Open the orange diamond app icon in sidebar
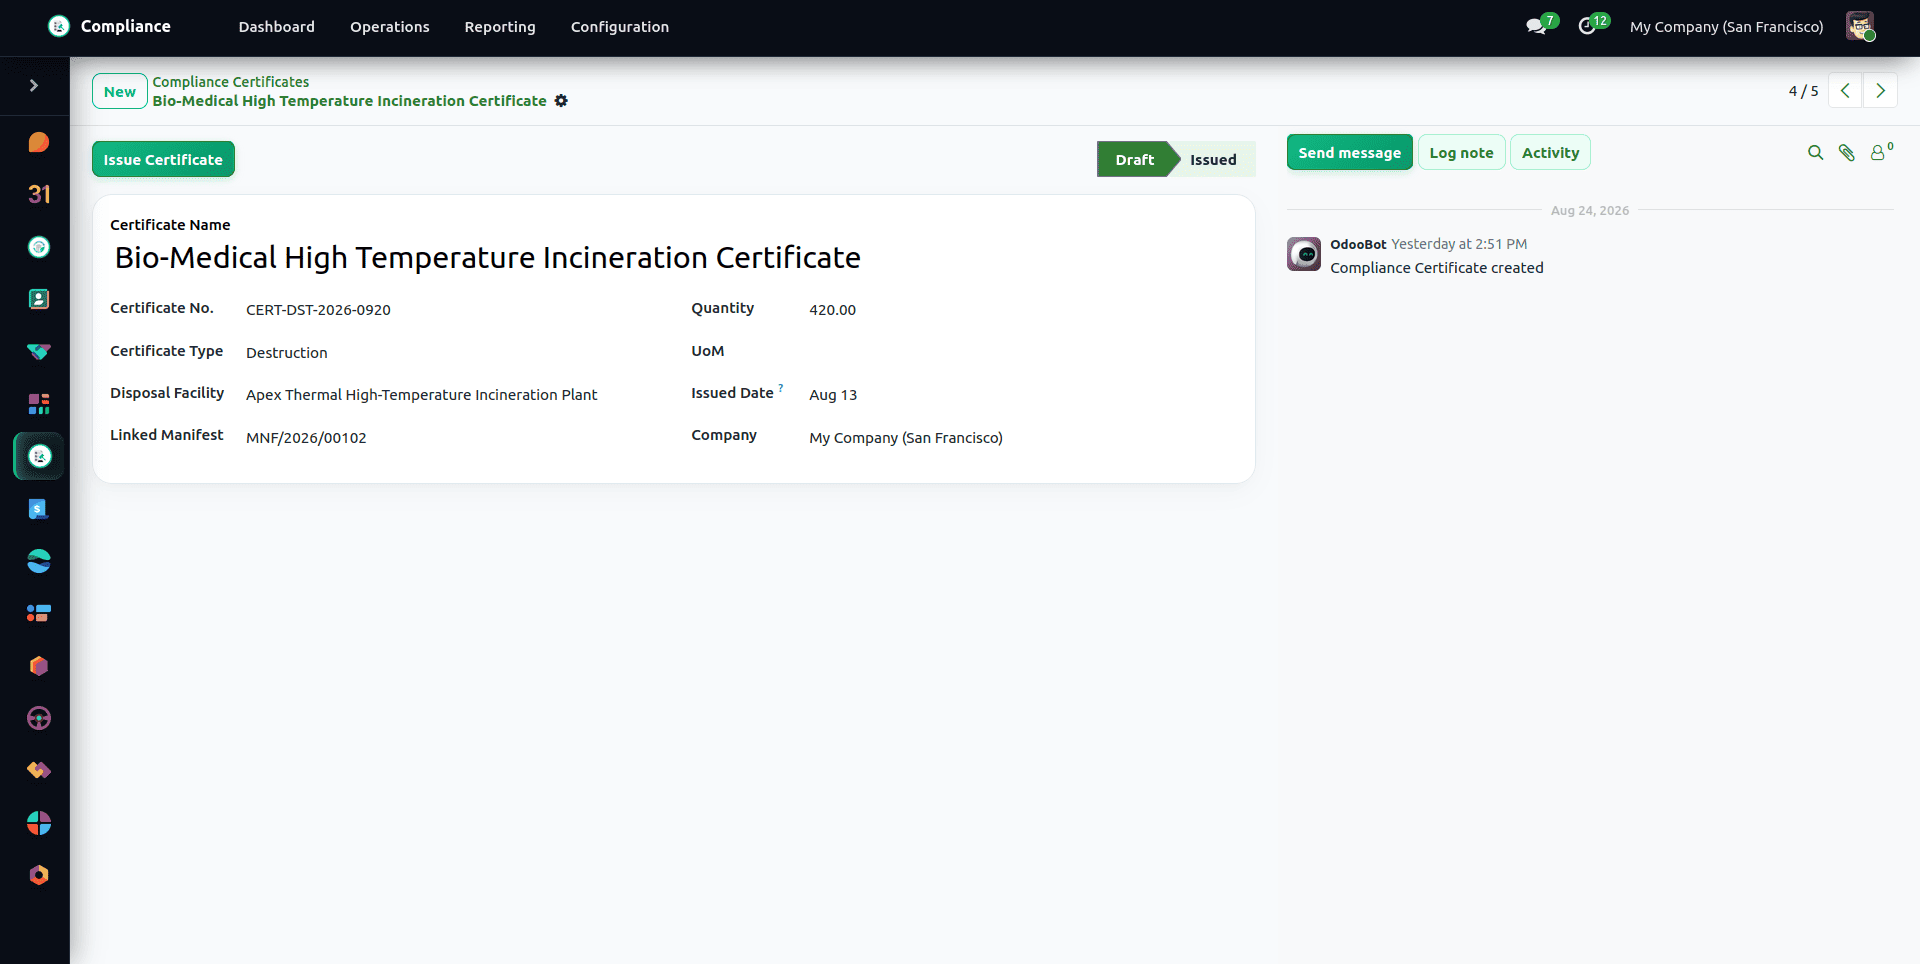This screenshot has width=1920, height=964. (x=39, y=770)
